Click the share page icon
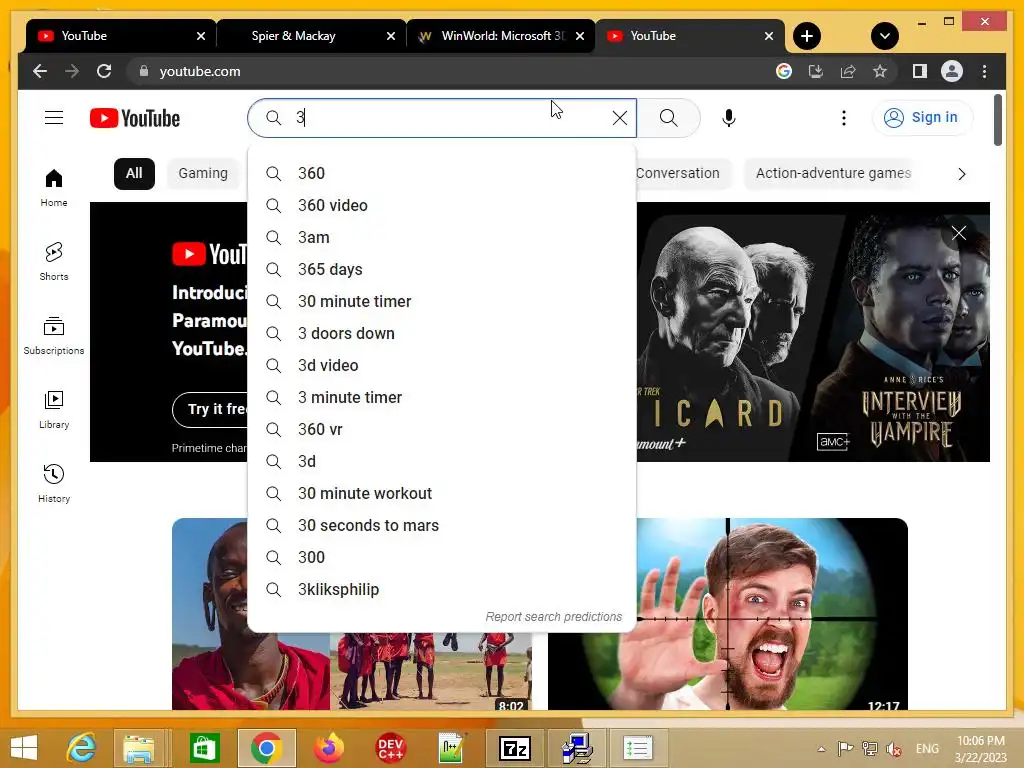Viewport: 1024px width, 768px height. tap(848, 71)
